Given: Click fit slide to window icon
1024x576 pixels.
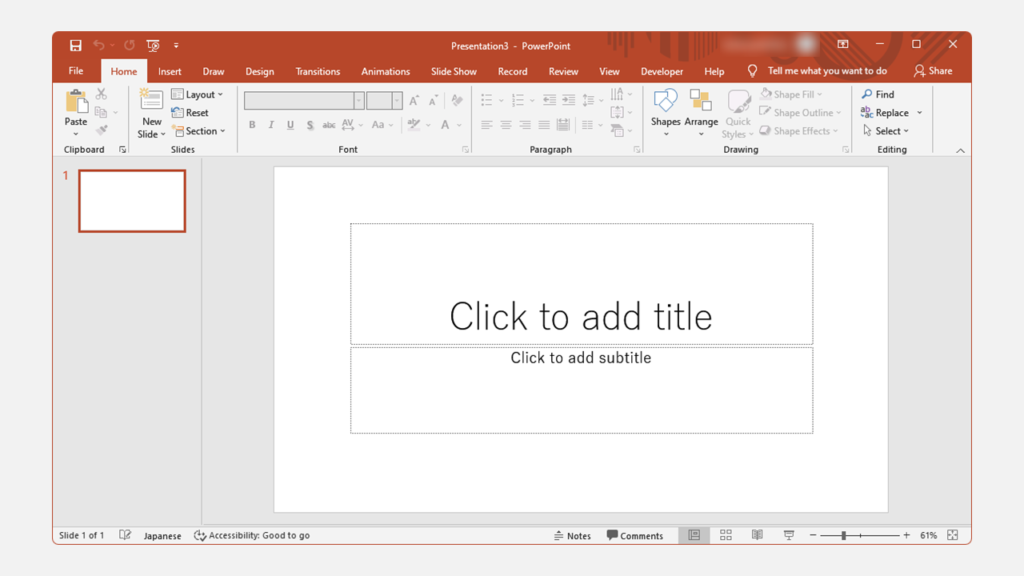Looking at the screenshot, I should pos(953,536).
